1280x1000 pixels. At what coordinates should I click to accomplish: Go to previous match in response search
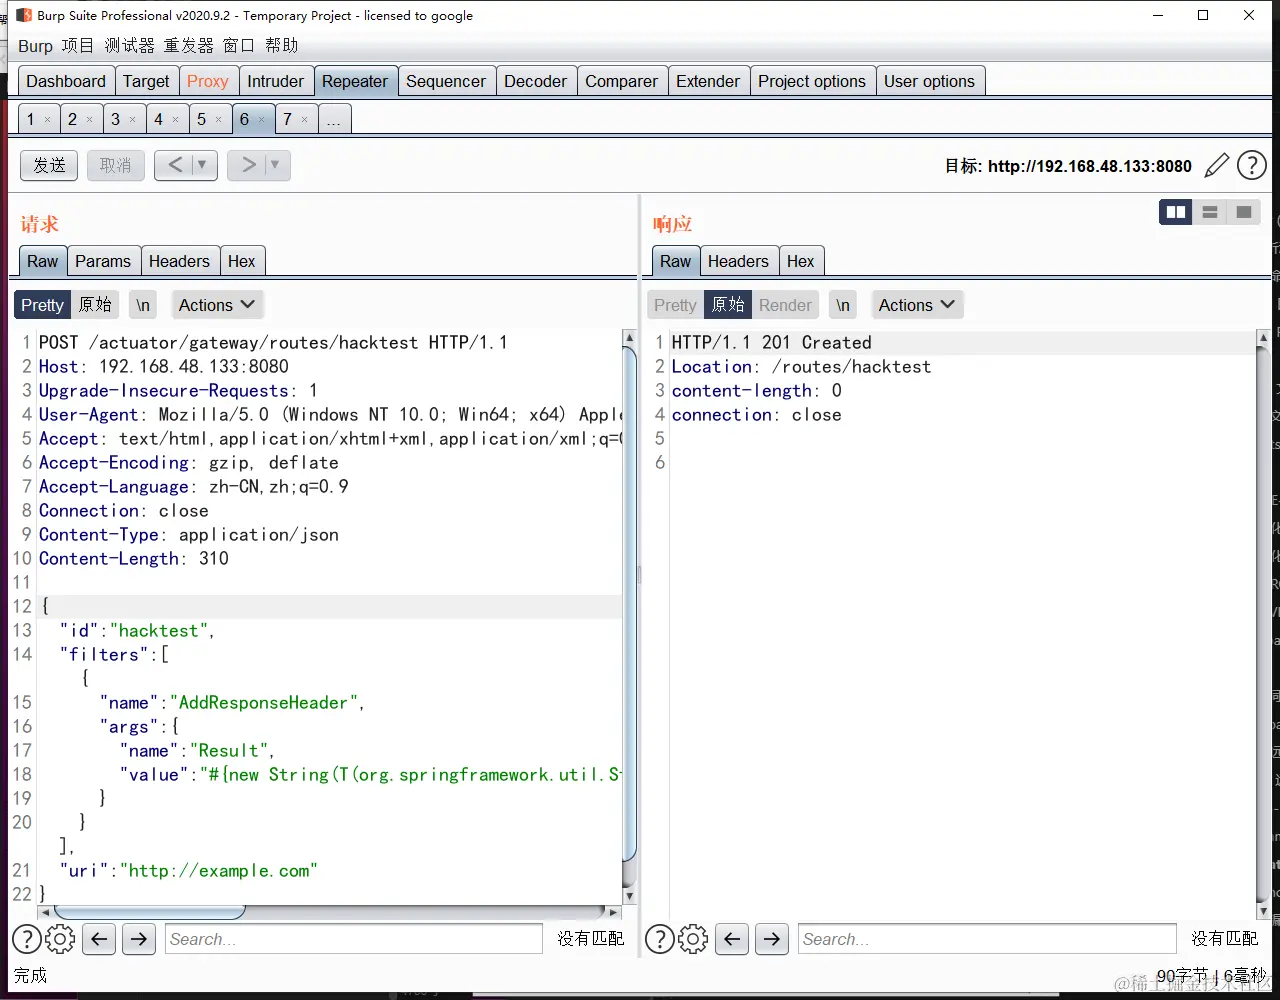click(x=732, y=939)
